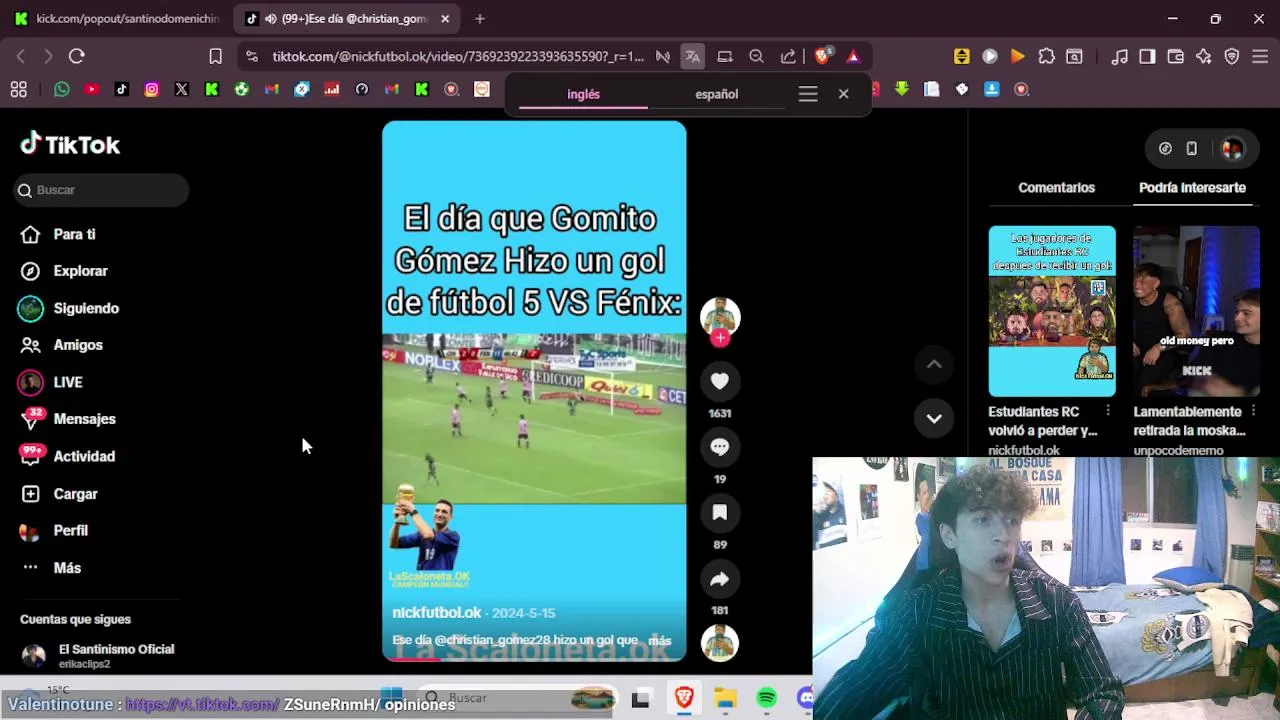Go to the next video using the down chevron

tap(934, 418)
